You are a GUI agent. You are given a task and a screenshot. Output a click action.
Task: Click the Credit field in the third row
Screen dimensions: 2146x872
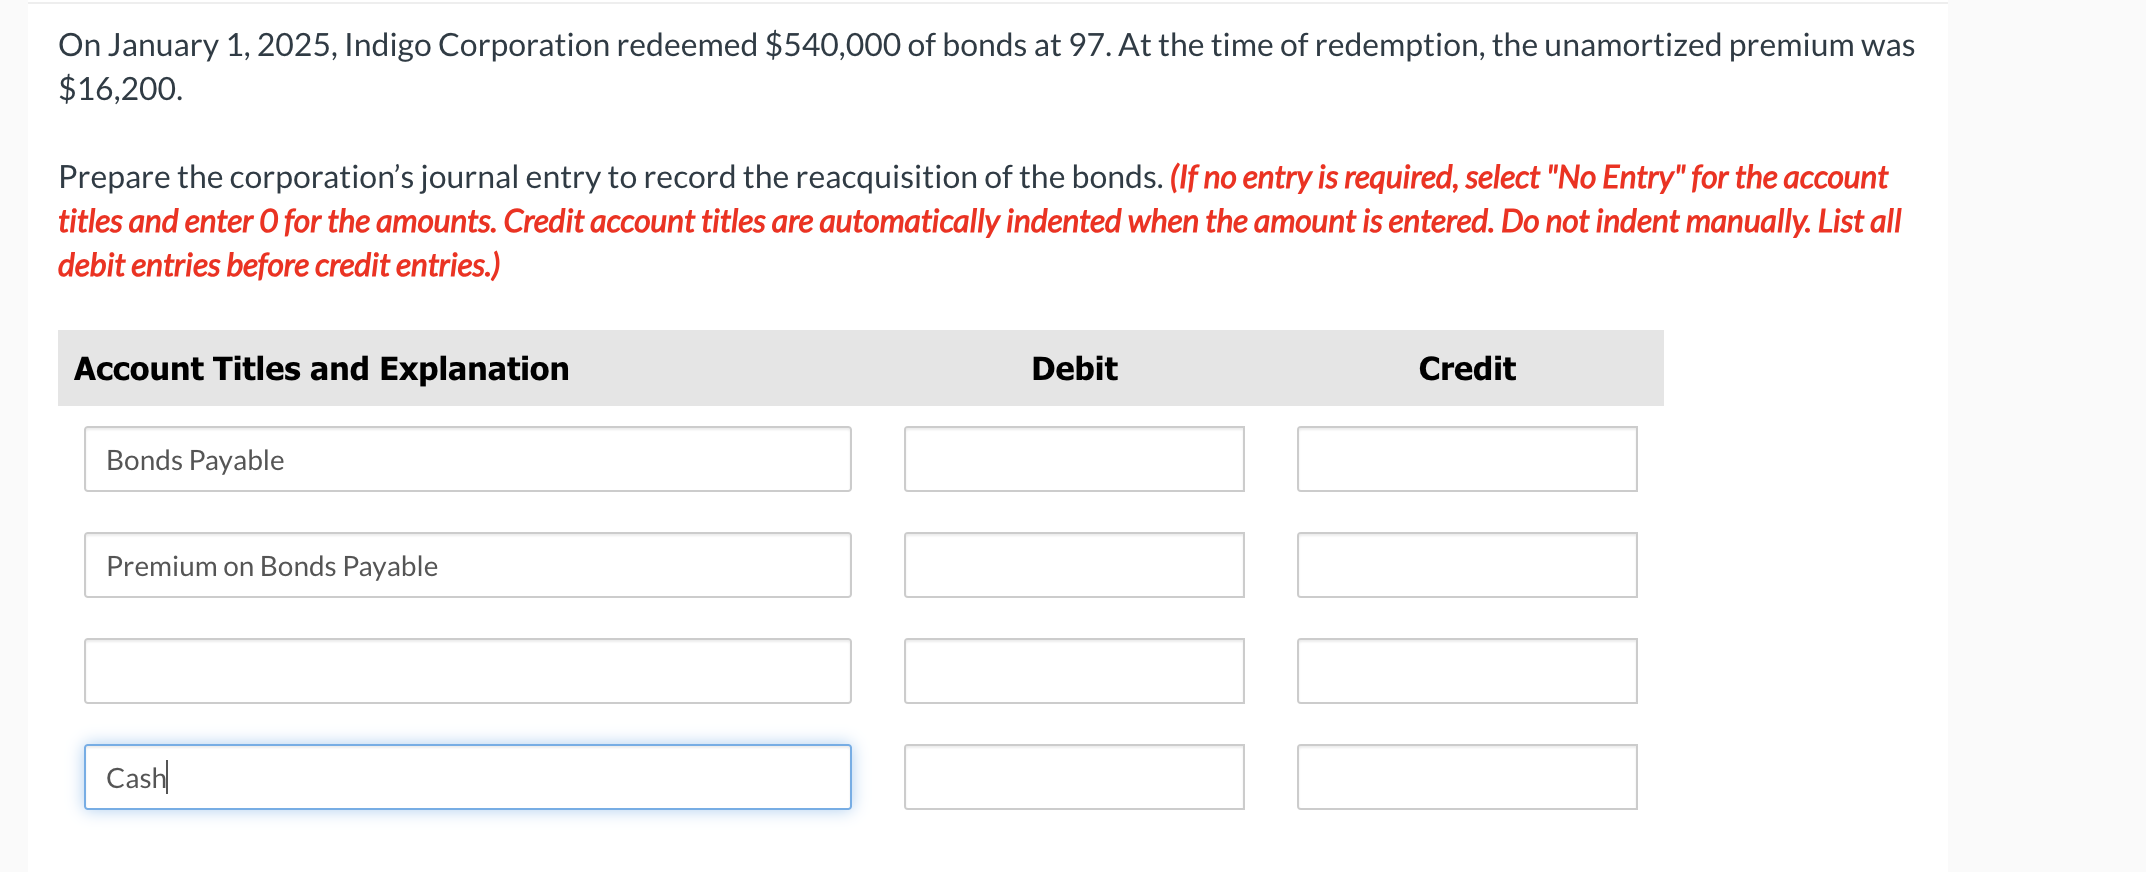tap(1466, 671)
